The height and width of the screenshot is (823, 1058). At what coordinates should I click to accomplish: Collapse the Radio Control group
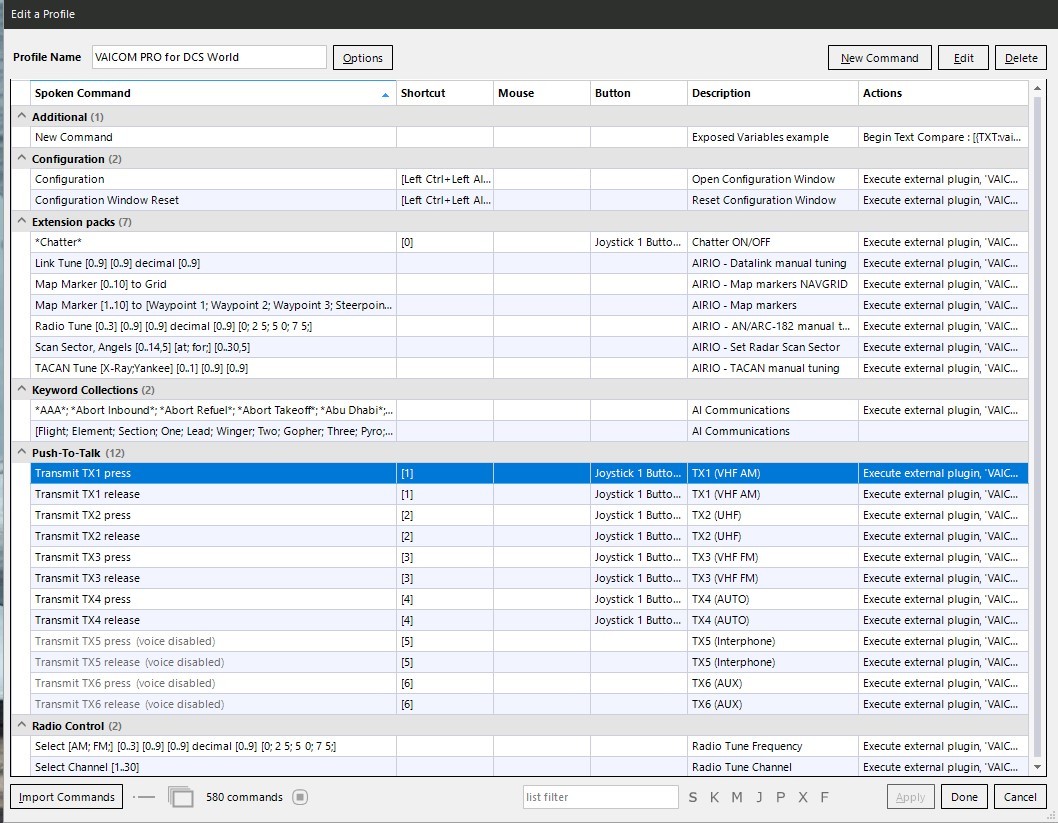(x=22, y=725)
